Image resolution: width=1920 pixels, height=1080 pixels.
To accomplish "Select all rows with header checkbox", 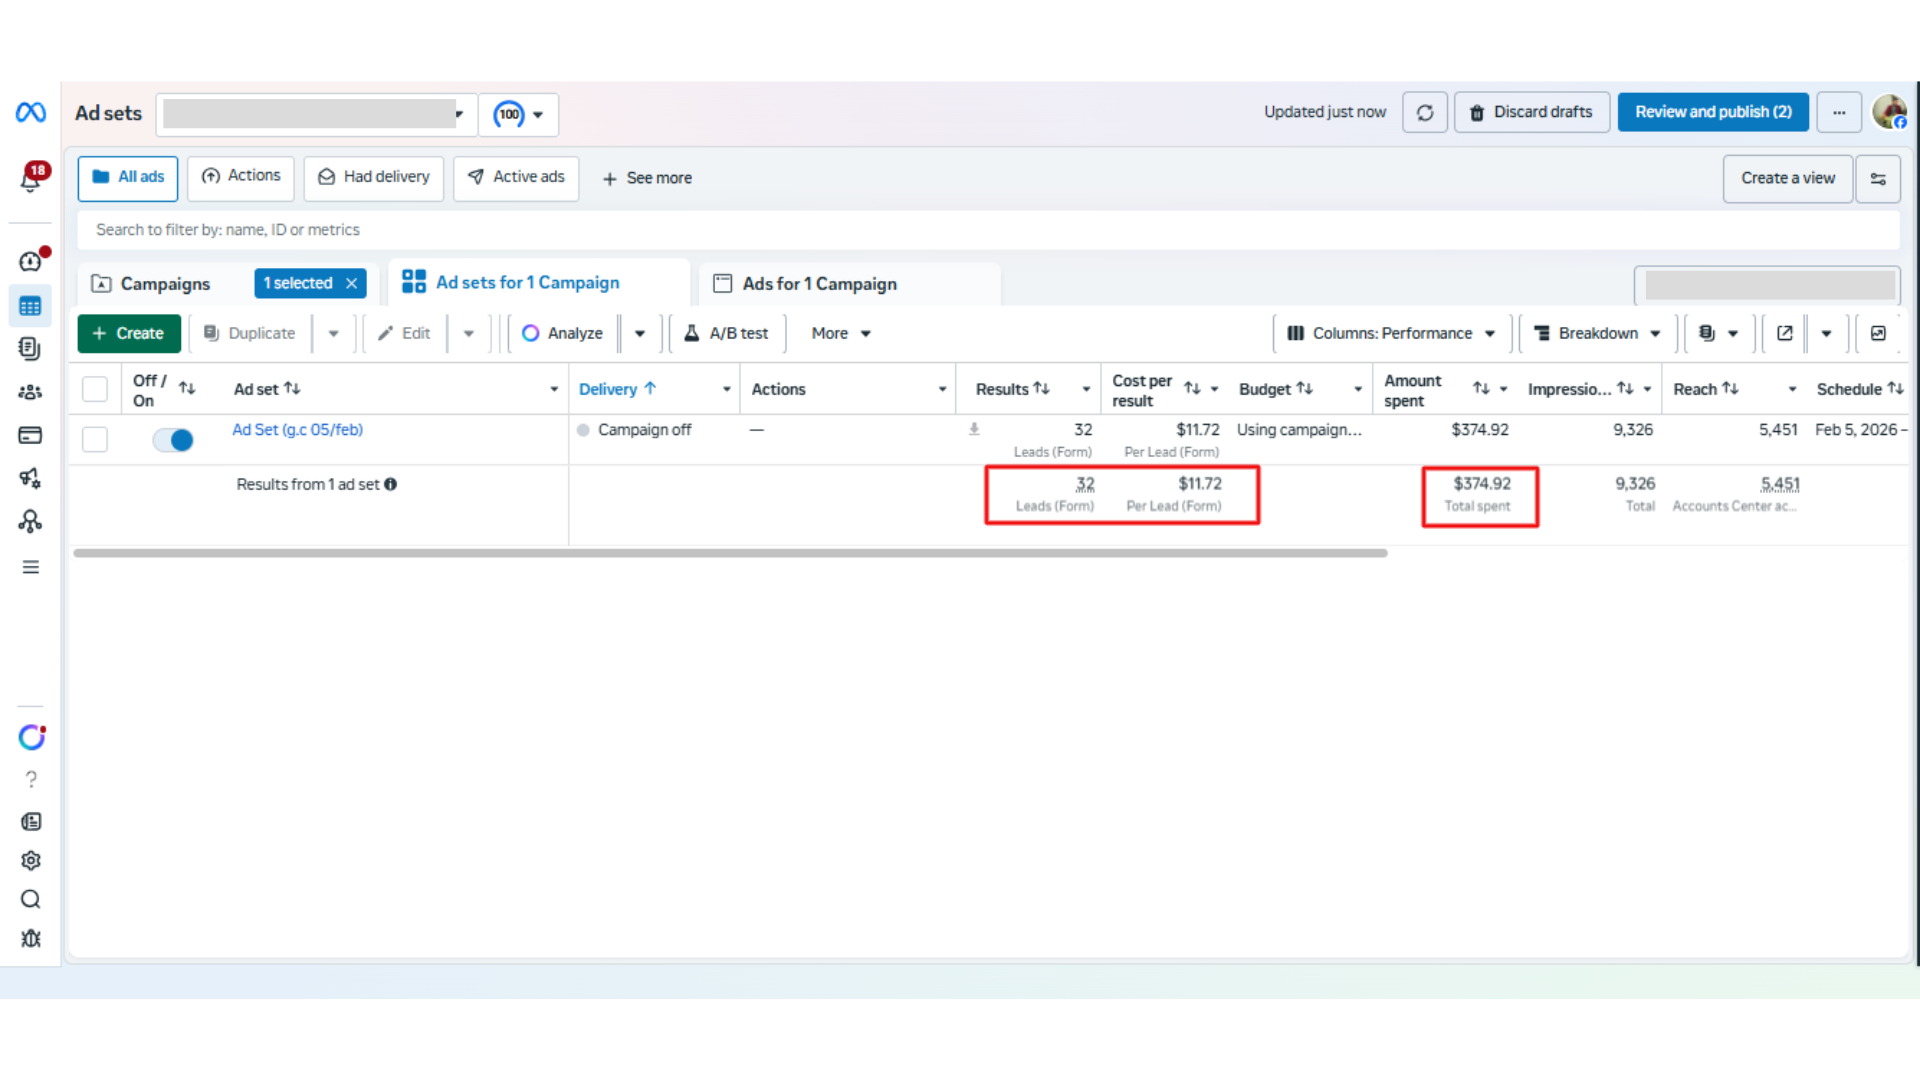I will click(x=95, y=389).
